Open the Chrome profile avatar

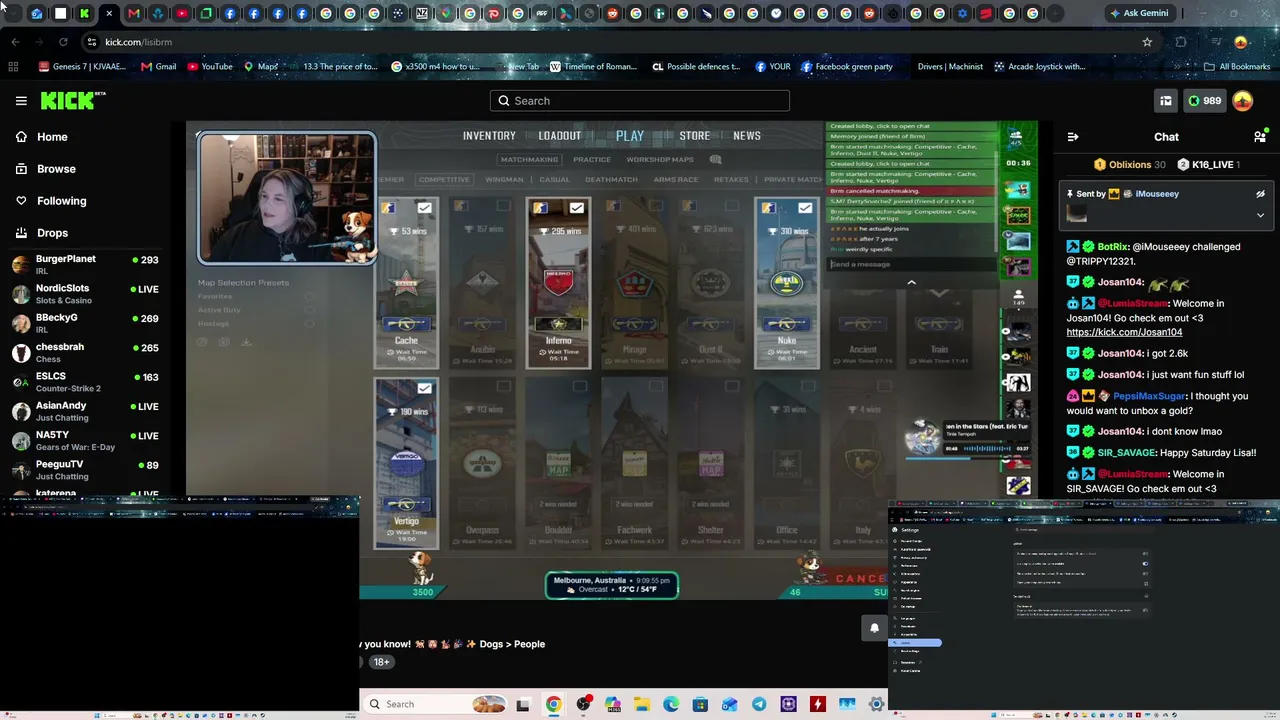1241,42
